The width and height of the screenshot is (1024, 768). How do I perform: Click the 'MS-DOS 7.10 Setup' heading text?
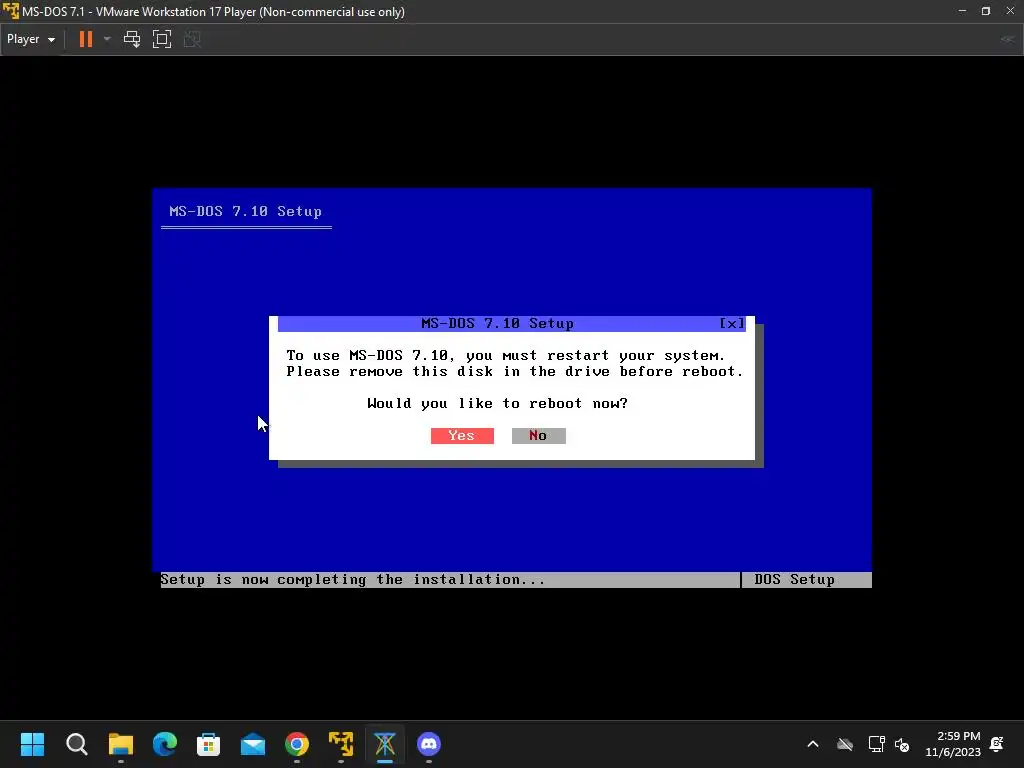click(x=246, y=212)
